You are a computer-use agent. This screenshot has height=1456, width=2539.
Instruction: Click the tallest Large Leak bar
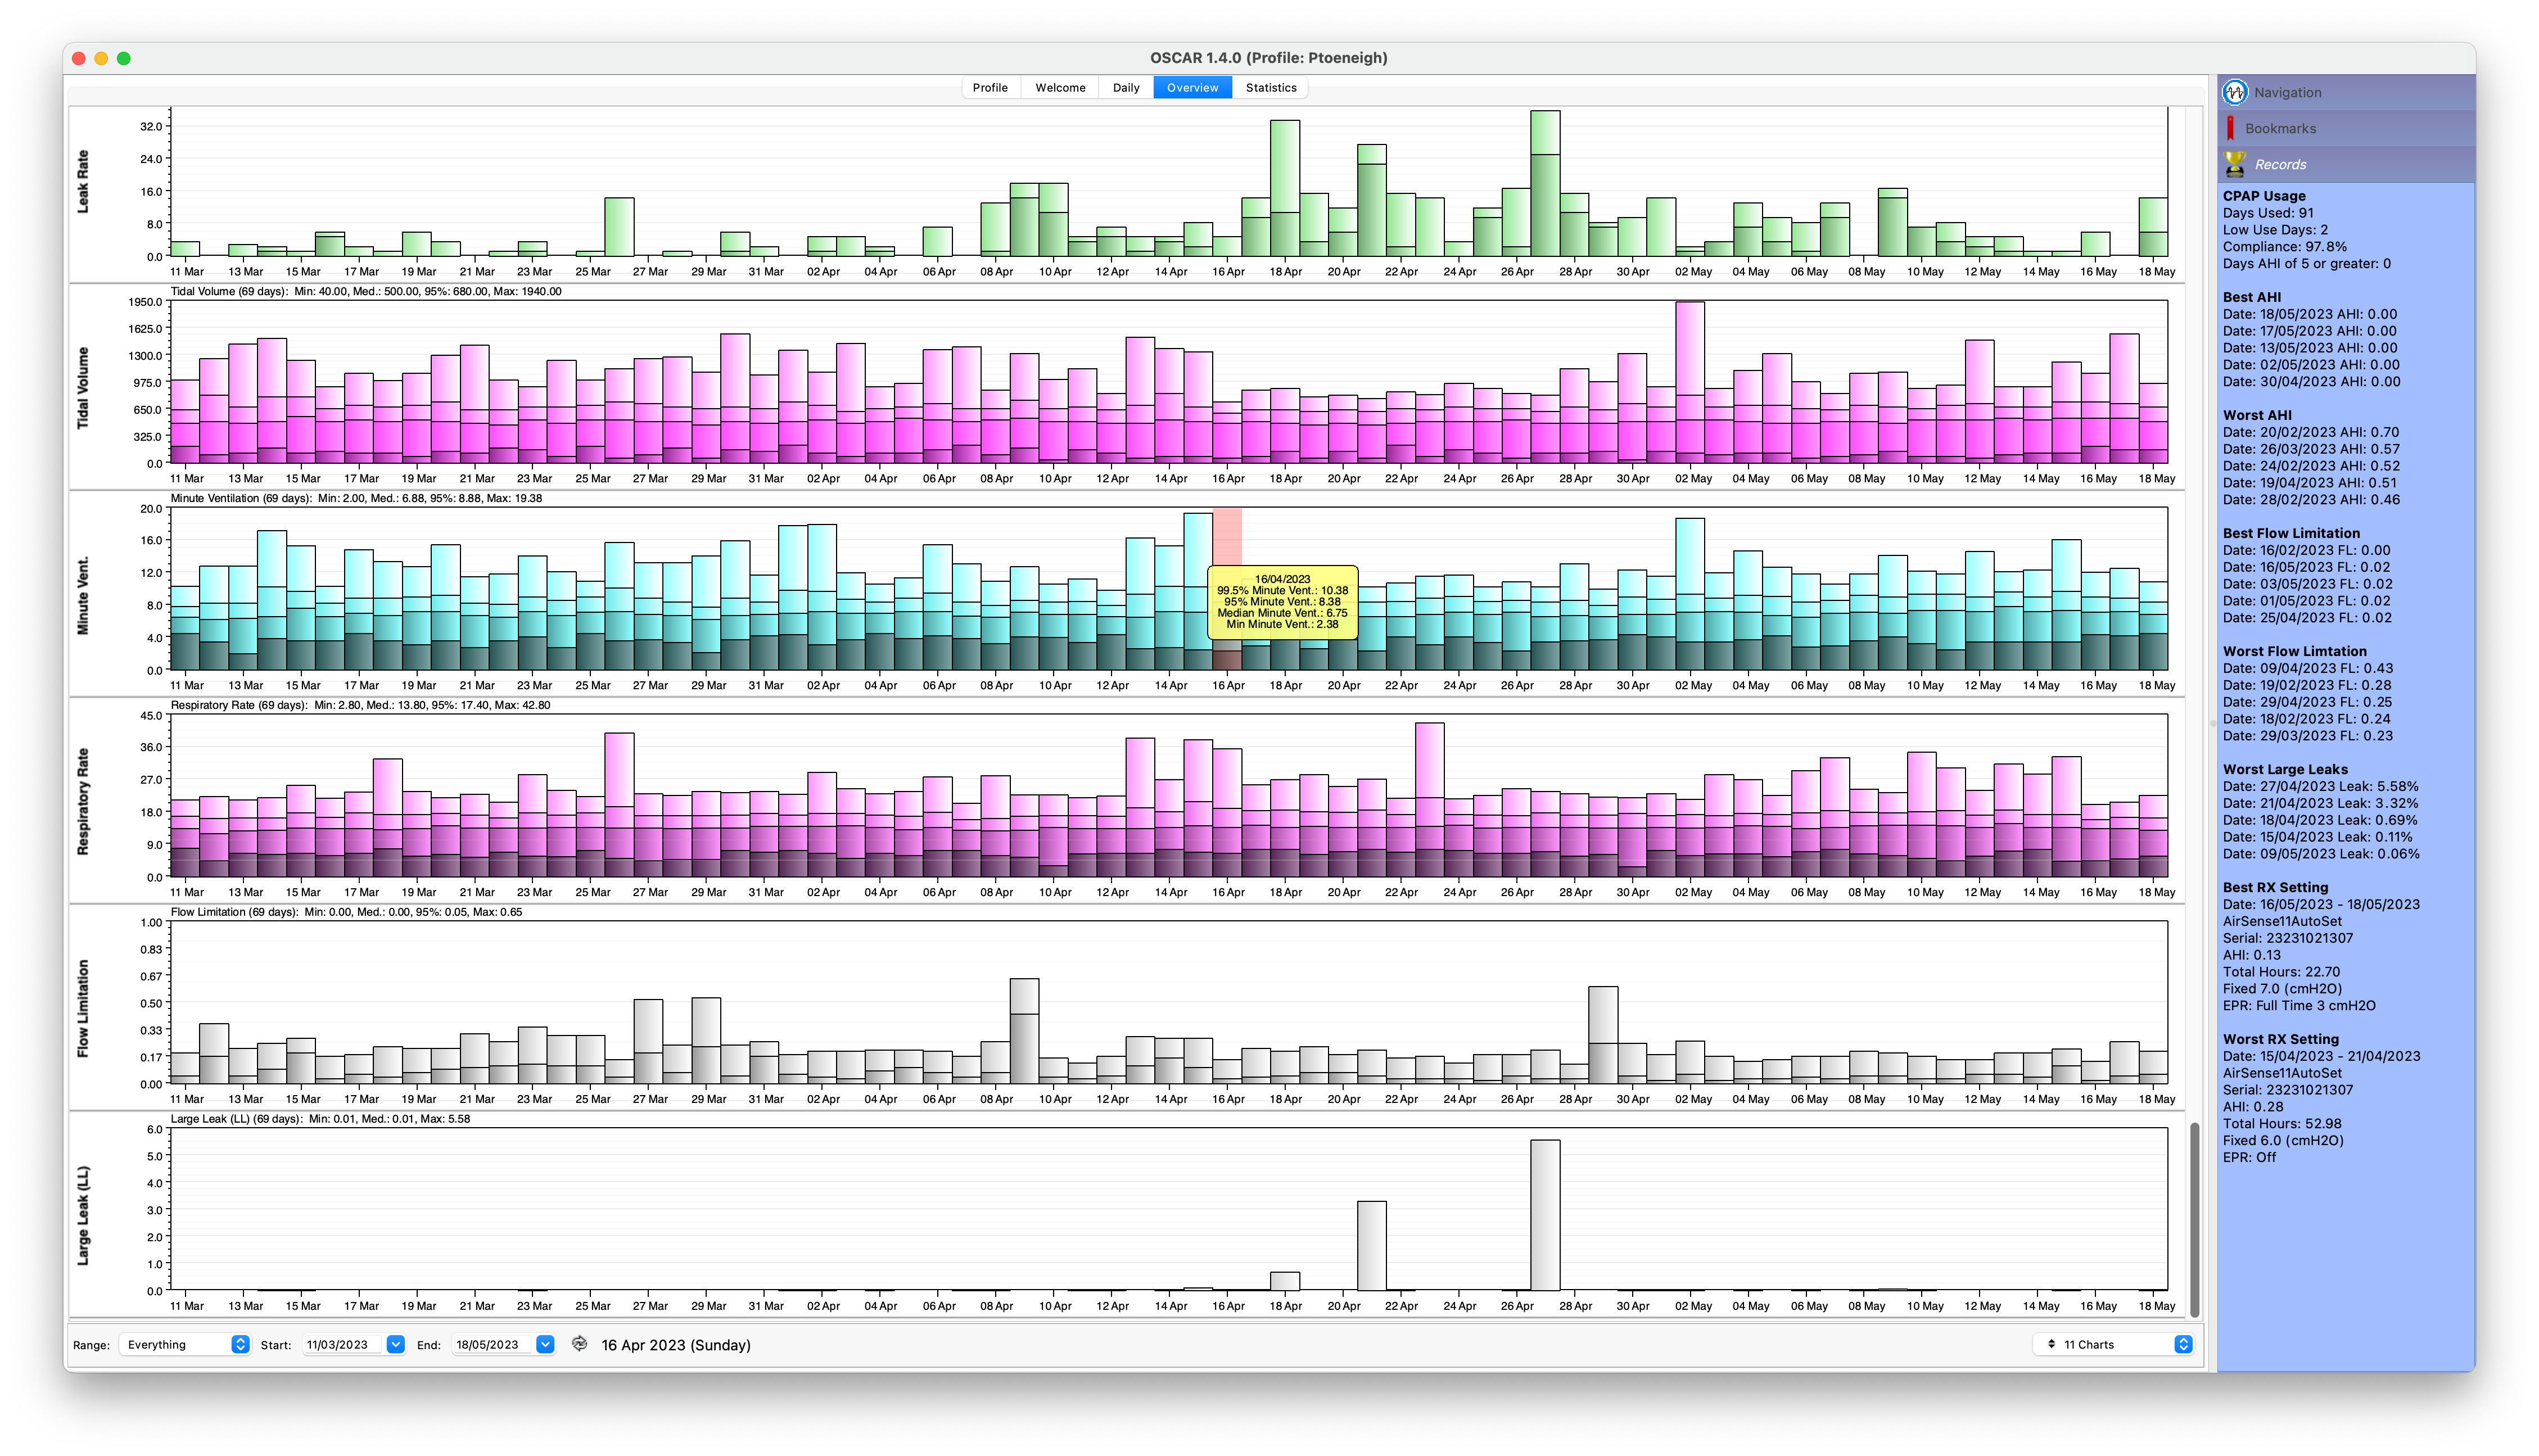[x=1545, y=1214]
